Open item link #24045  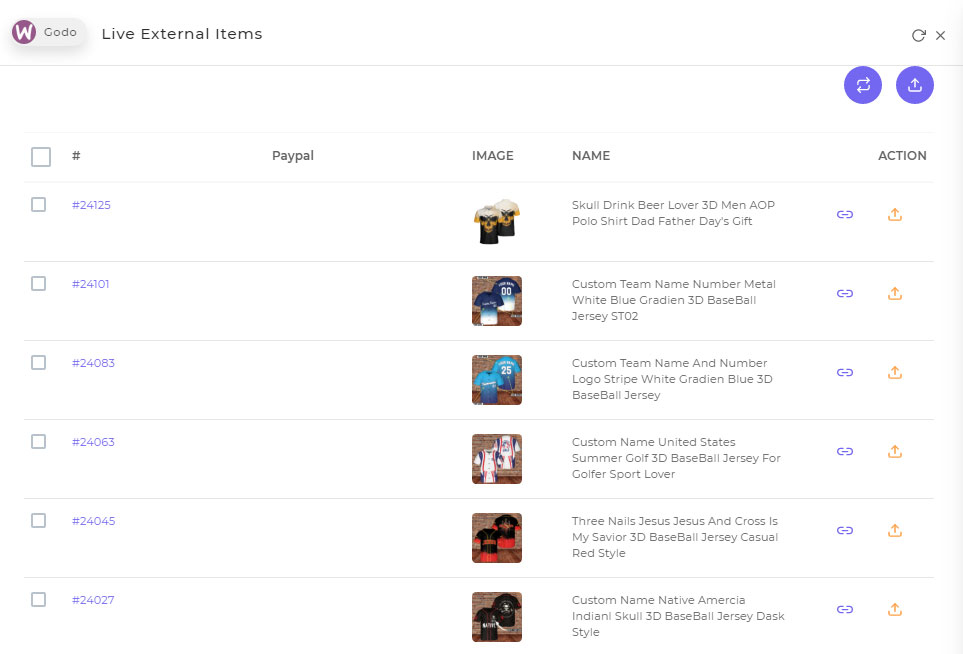tap(93, 521)
